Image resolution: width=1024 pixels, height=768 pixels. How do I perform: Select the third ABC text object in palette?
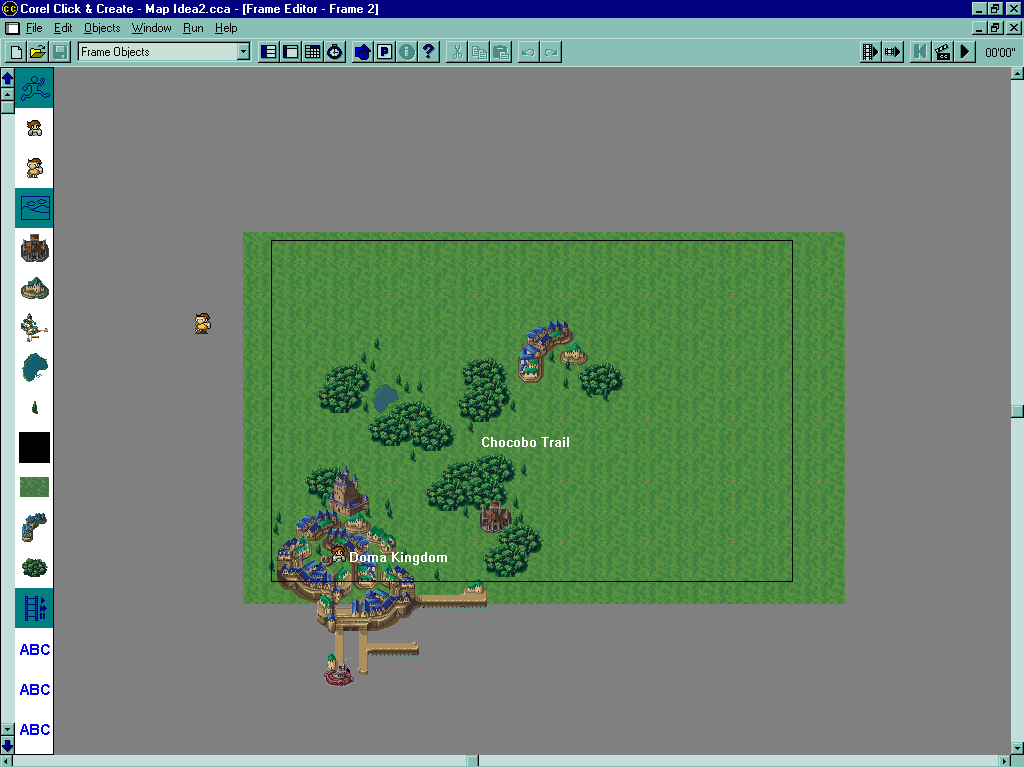35,729
